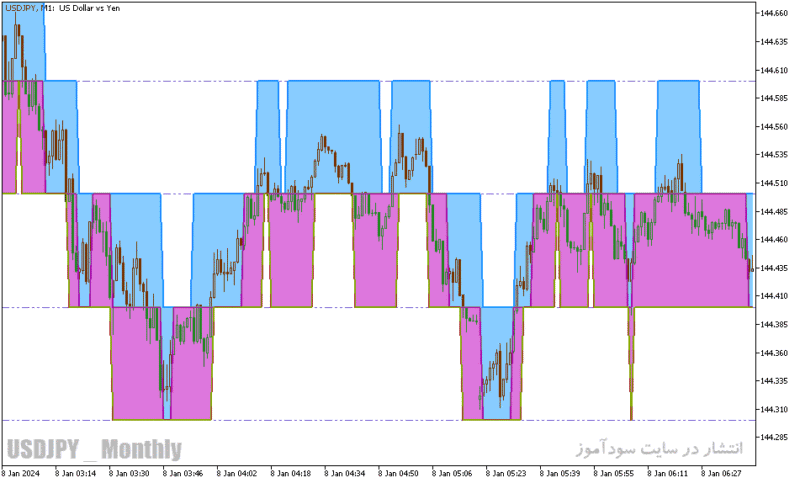800x483 pixels.
Task: Click the 8 Jan 04:50 time marker
Action: (398, 473)
